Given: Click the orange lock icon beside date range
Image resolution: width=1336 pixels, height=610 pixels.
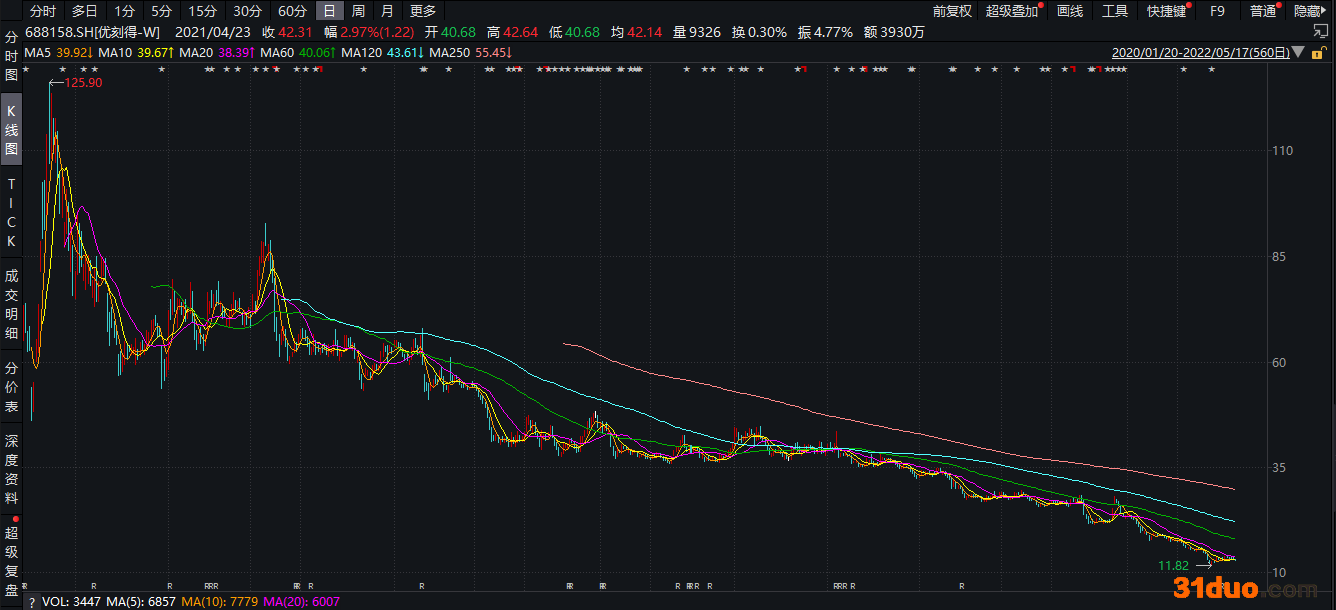Looking at the screenshot, I should 1317,52.
